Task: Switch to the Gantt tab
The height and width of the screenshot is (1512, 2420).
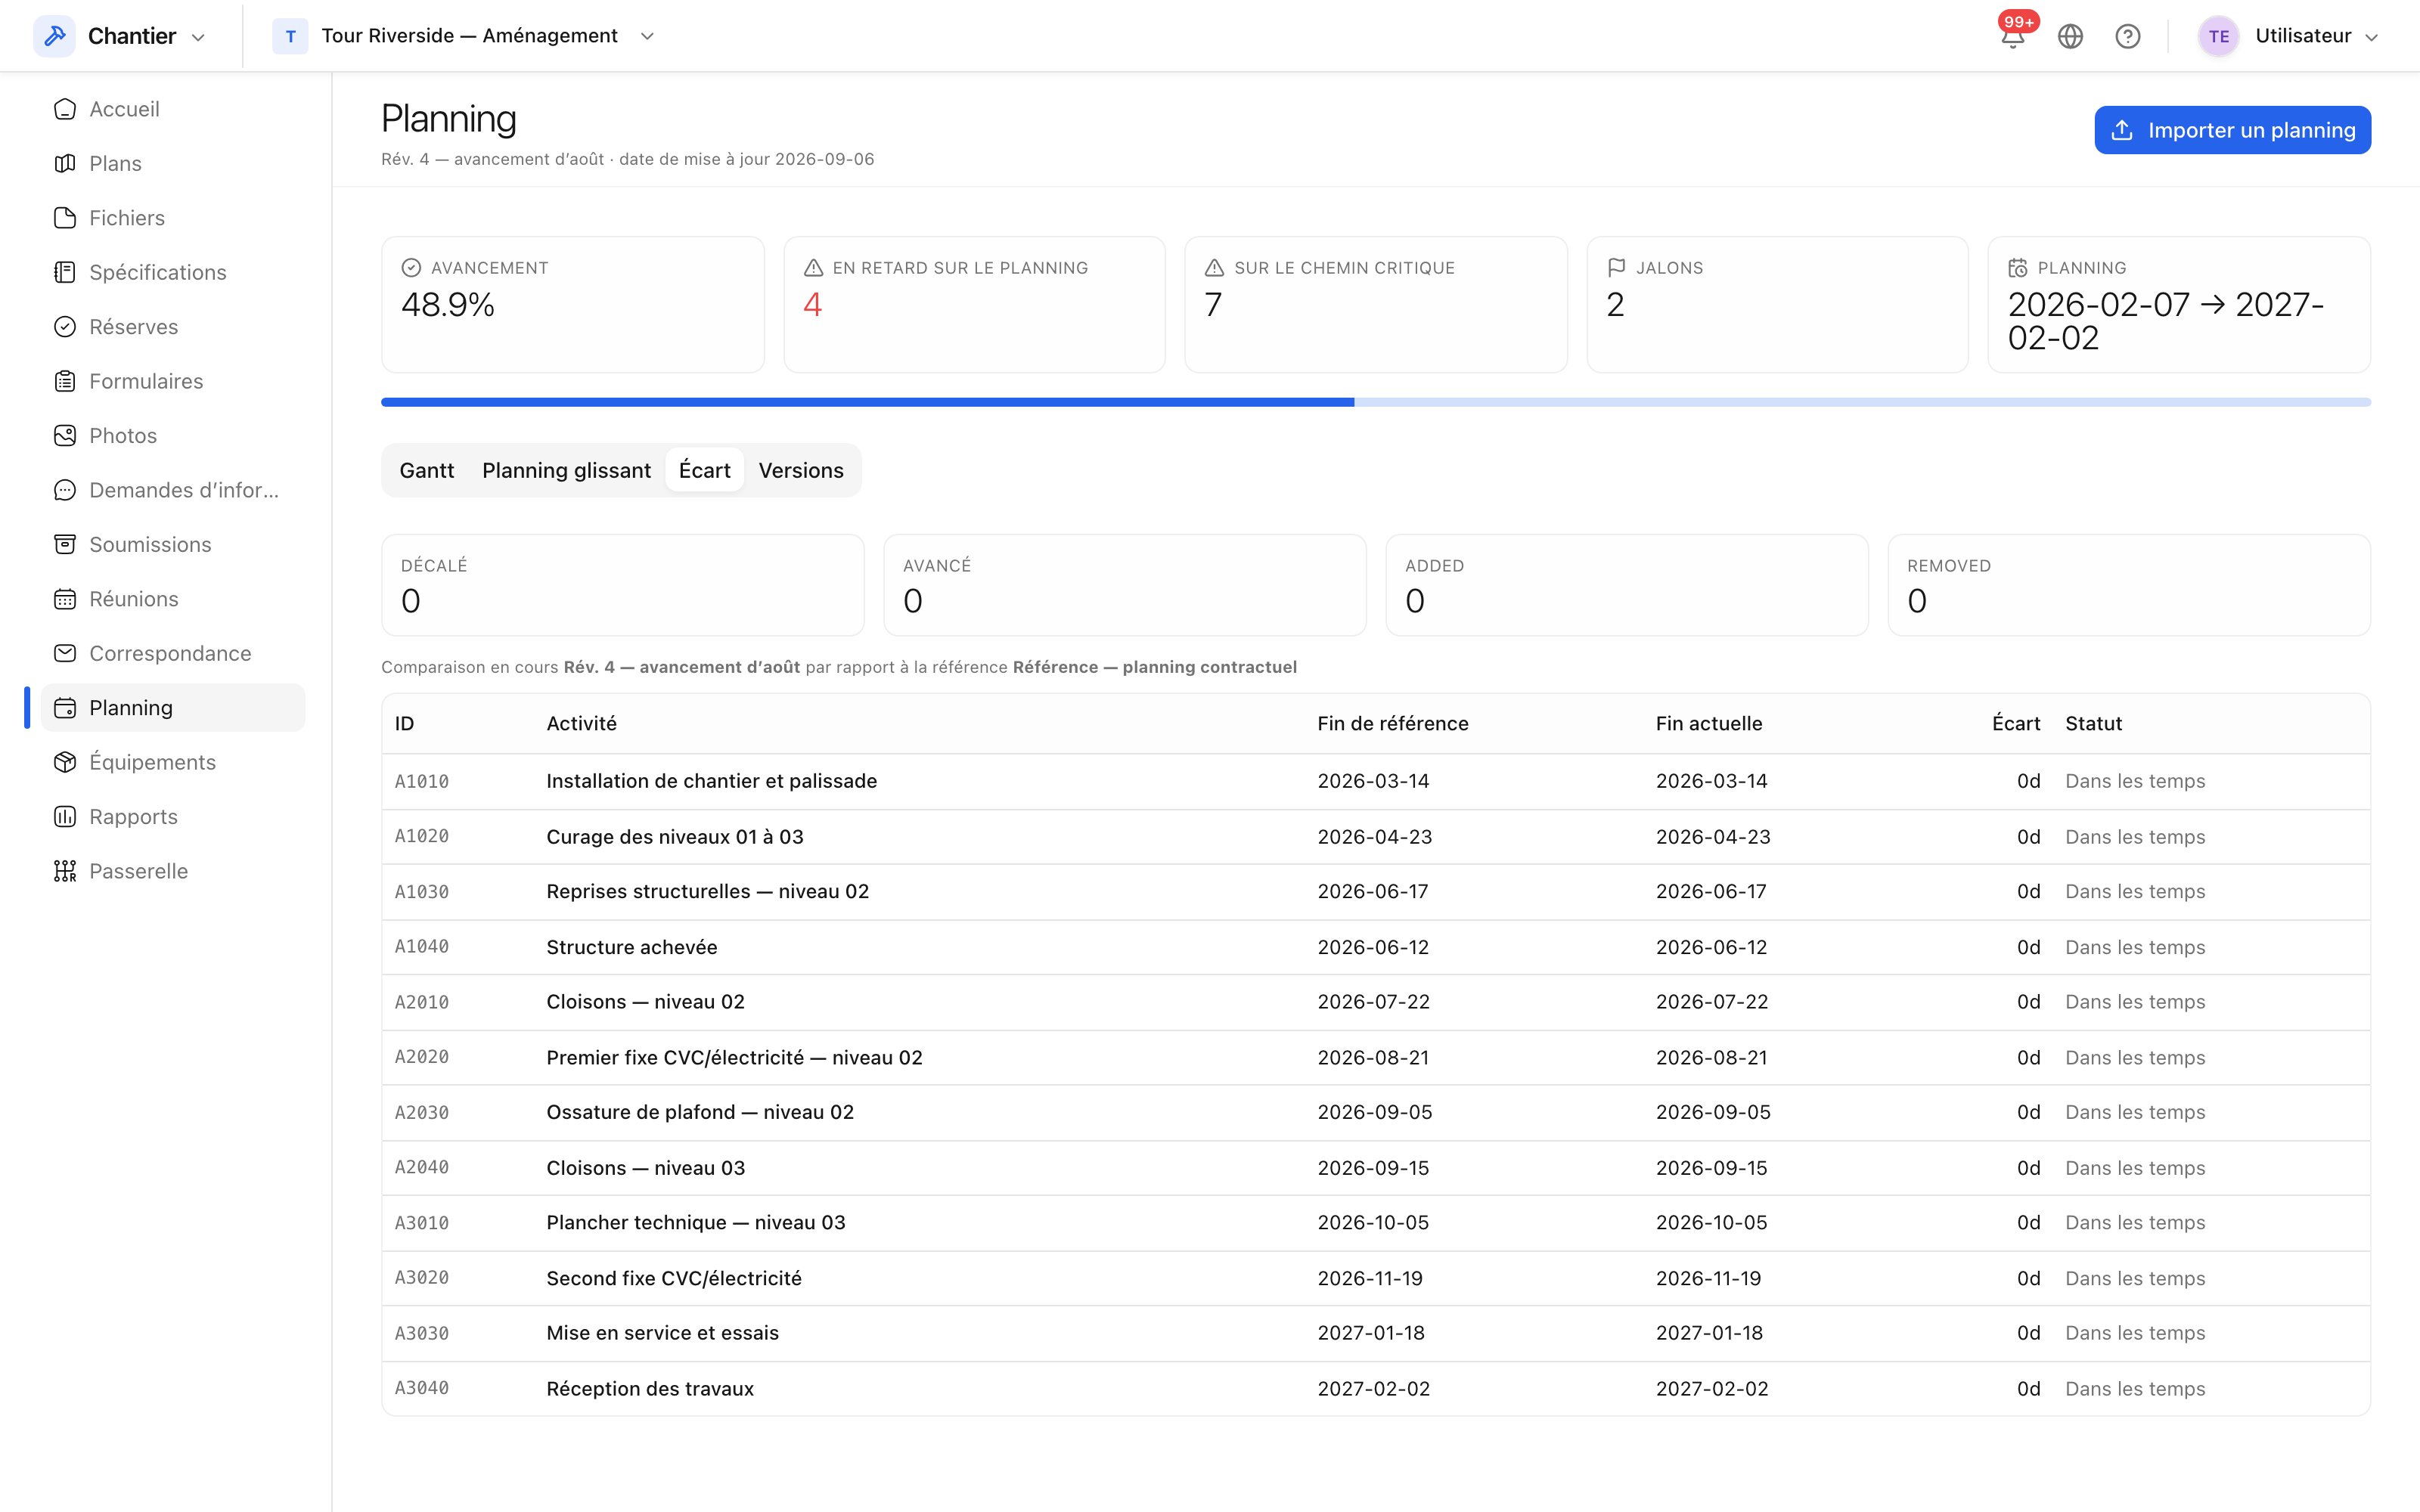Action: tap(427, 470)
